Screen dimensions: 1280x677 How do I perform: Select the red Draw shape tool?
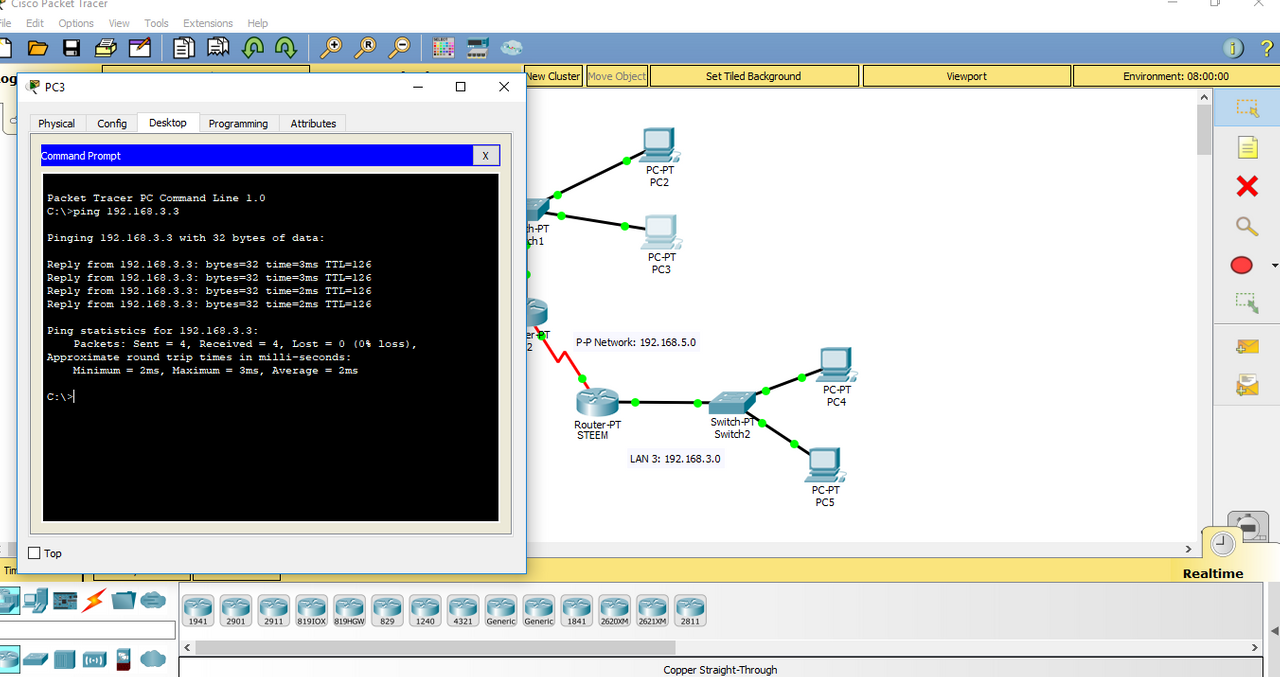pos(1242,265)
